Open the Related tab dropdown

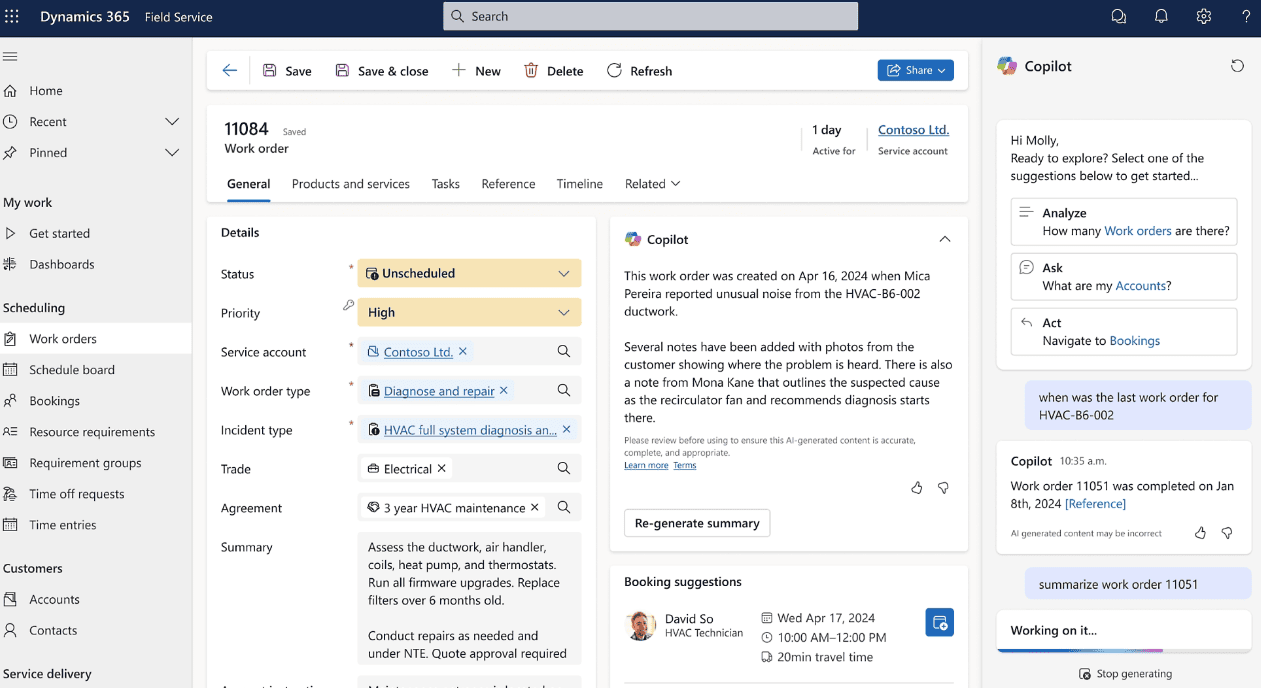point(653,184)
